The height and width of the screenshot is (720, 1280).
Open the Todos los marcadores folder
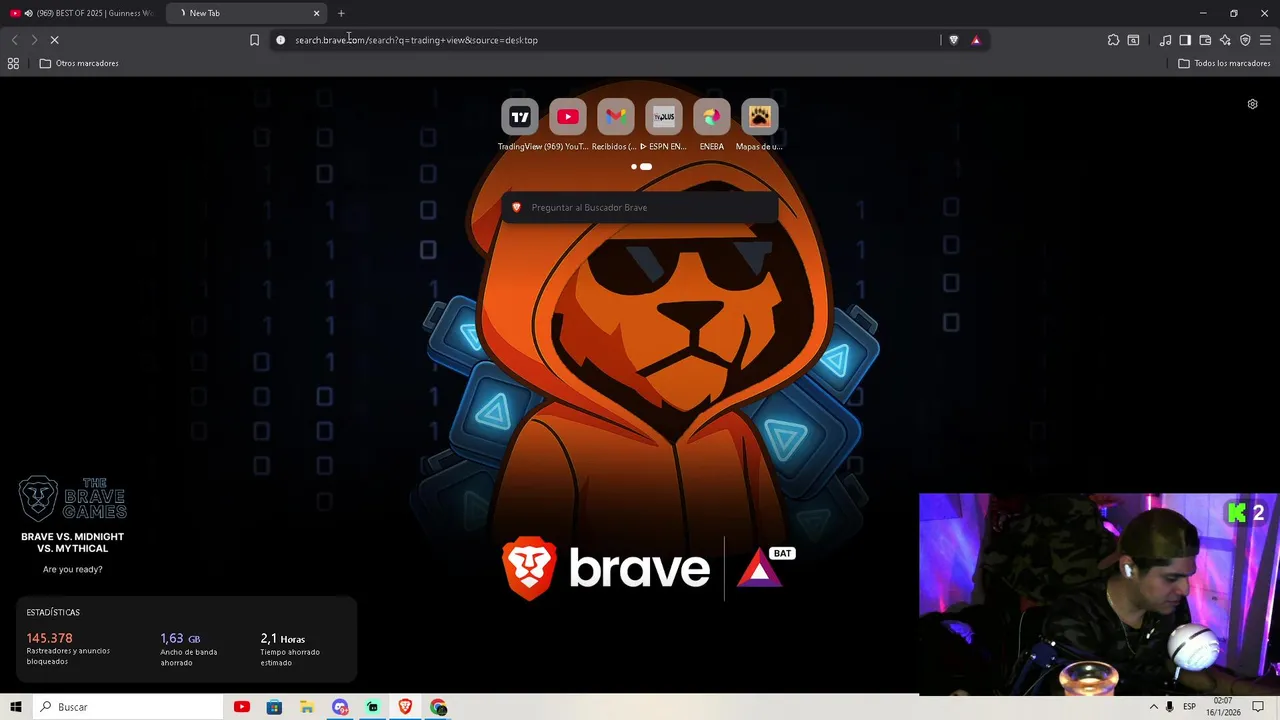click(x=1224, y=63)
